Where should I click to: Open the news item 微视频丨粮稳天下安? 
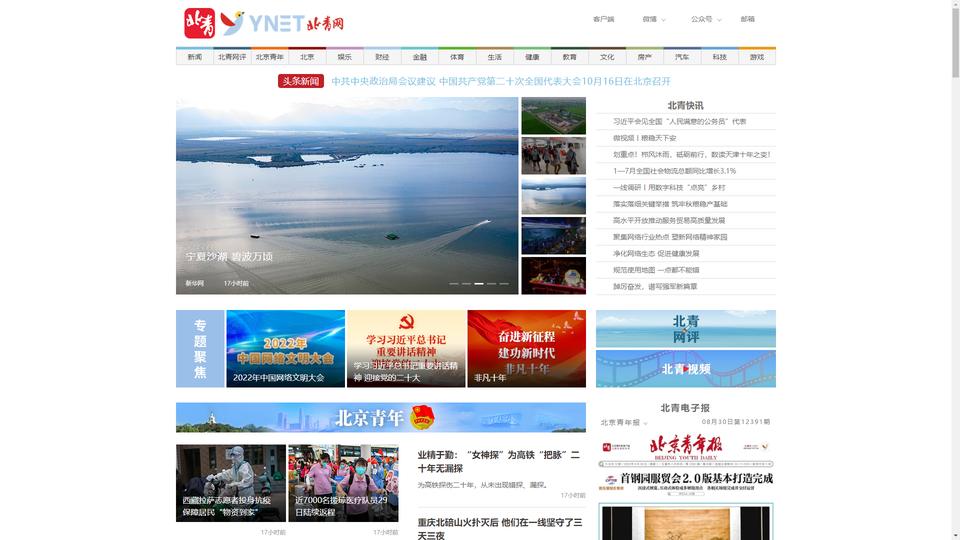[645, 138]
